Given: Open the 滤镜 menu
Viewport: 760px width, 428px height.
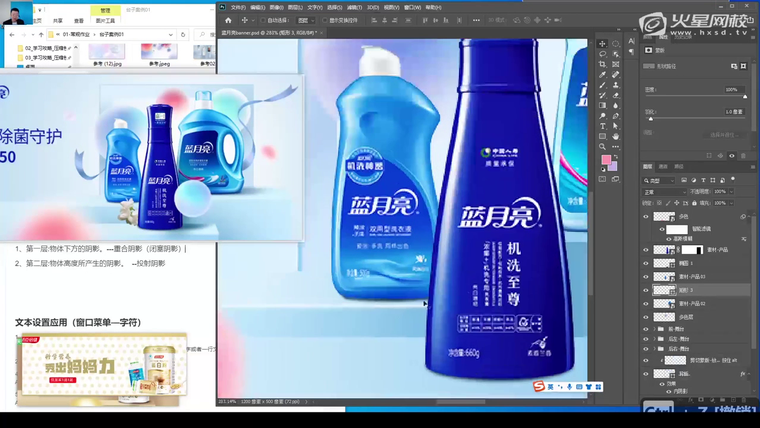Looking at the screenshot, I should pyautogui.click(x=352, y=7).
